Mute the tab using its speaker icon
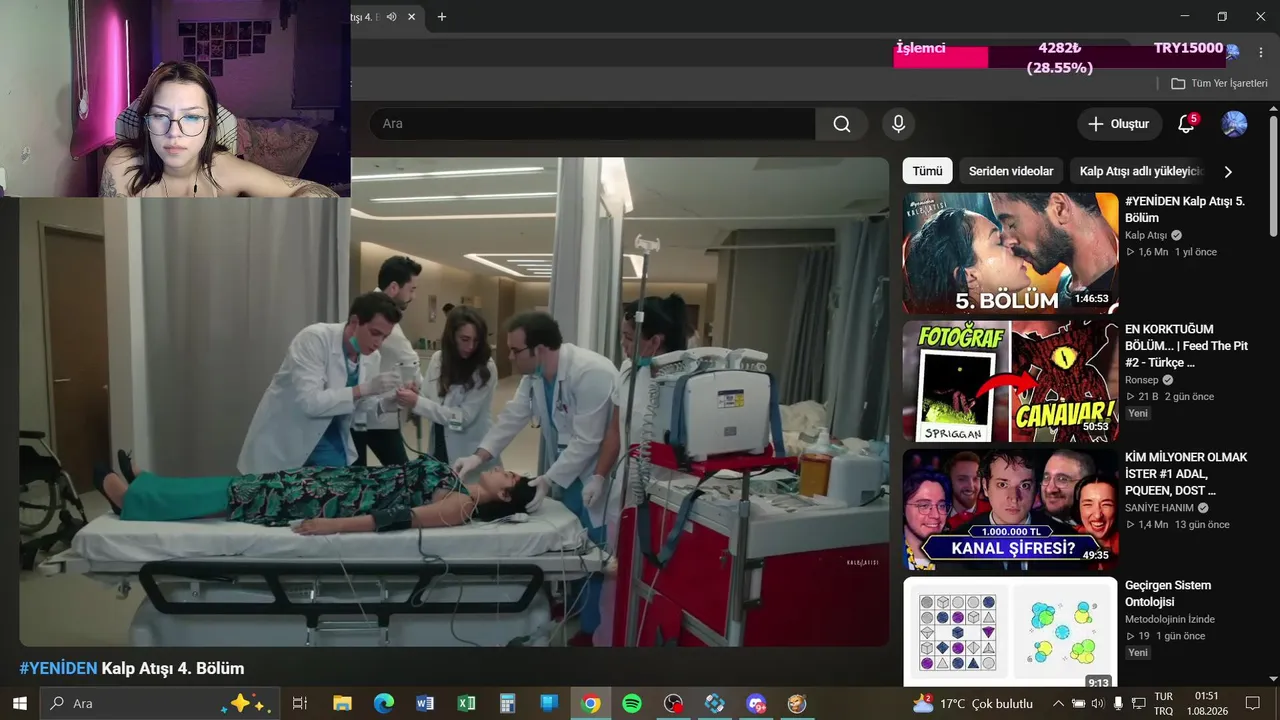Image resolution: width=1280 pixels, height=720 pixels. 392,17
